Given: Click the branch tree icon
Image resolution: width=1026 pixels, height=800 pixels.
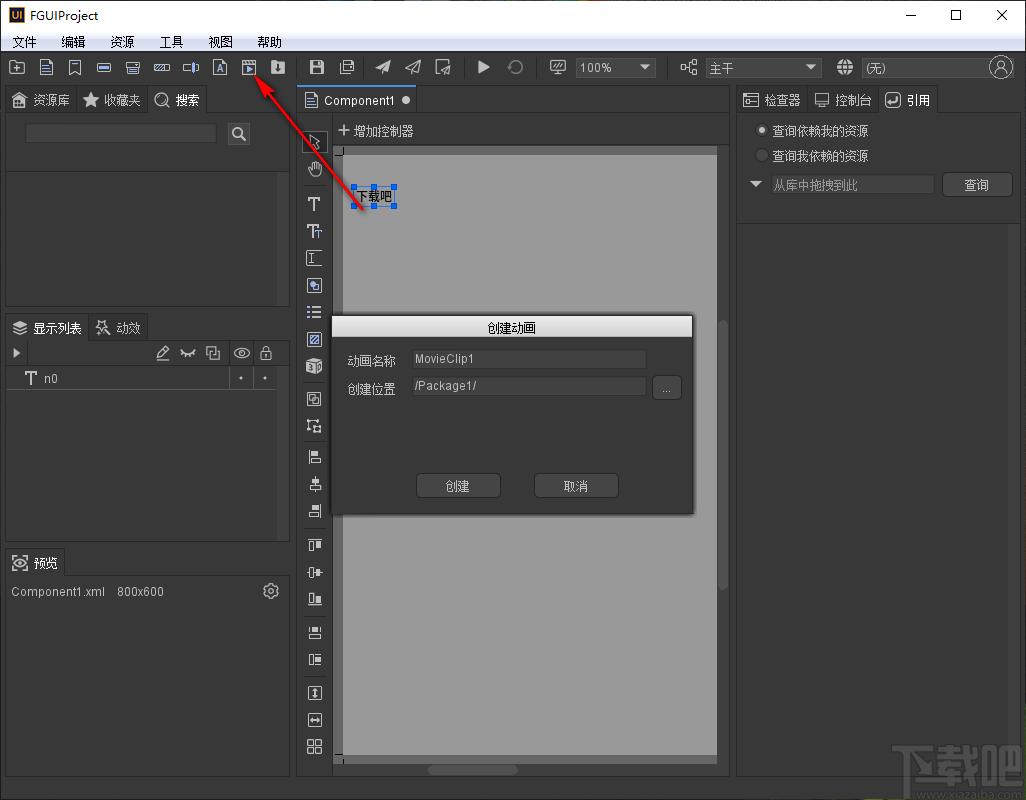Looking at the screenshot, I should point(688,67).
